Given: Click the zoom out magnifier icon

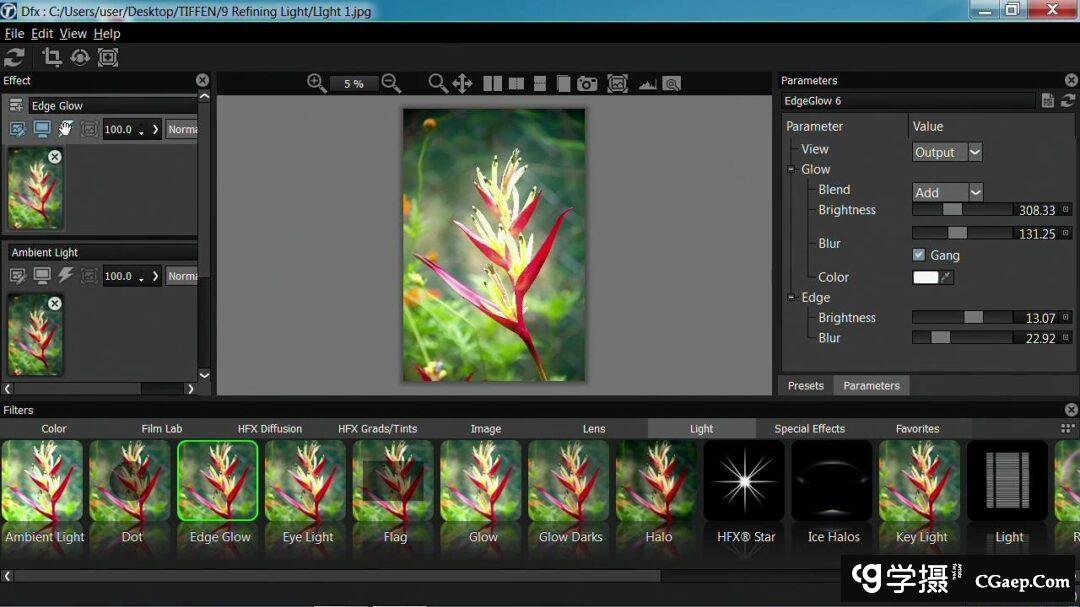Looking at the screenshot, I should 391,83.
